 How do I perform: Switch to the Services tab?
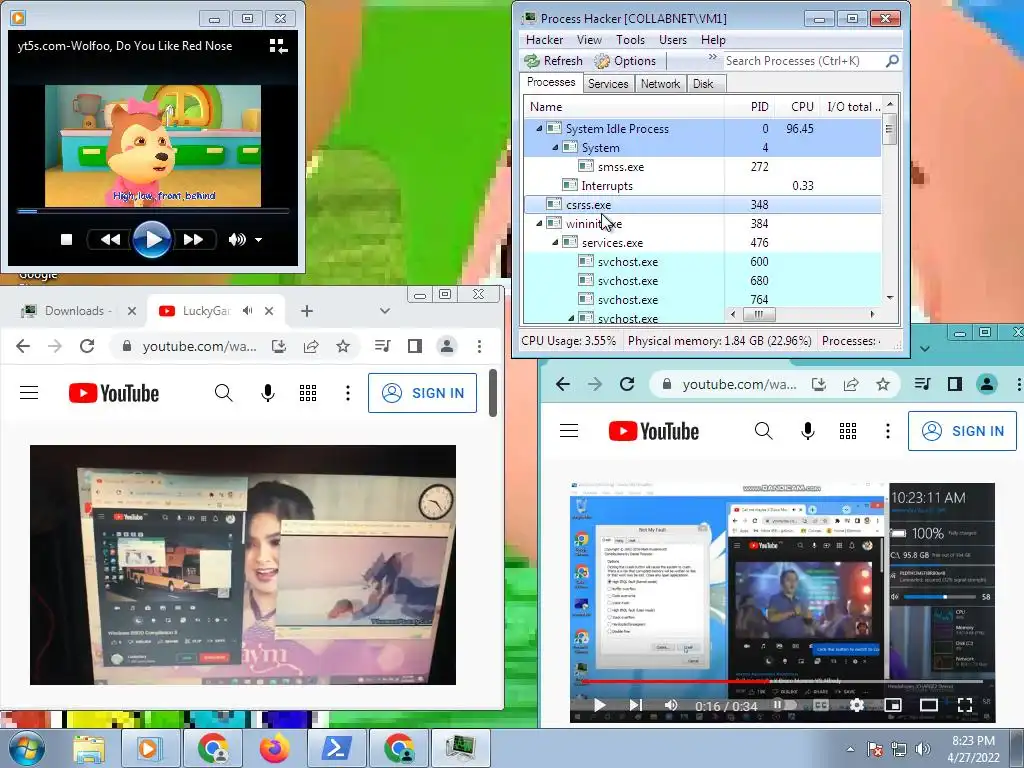607,84
